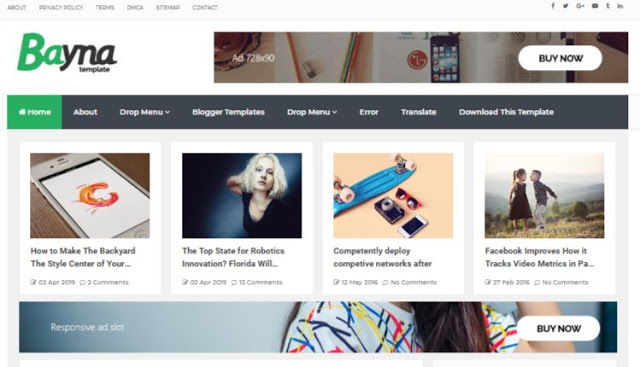Open the How to Make The Backyard article

click(83, 257)
